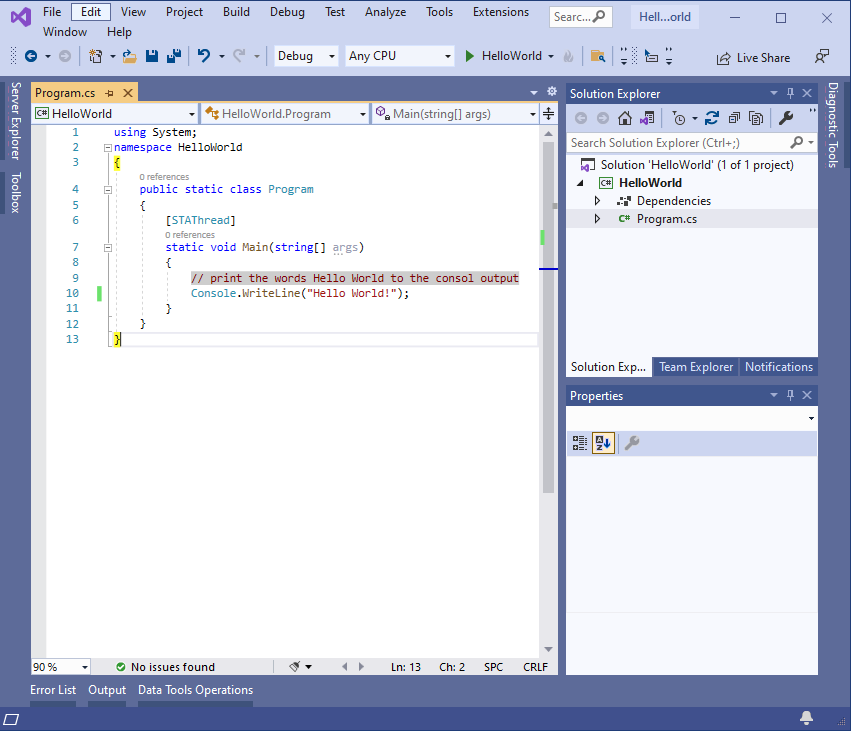Open the Output tab
Viewport: 851px width, 731px height.
[x=107, y=690]
